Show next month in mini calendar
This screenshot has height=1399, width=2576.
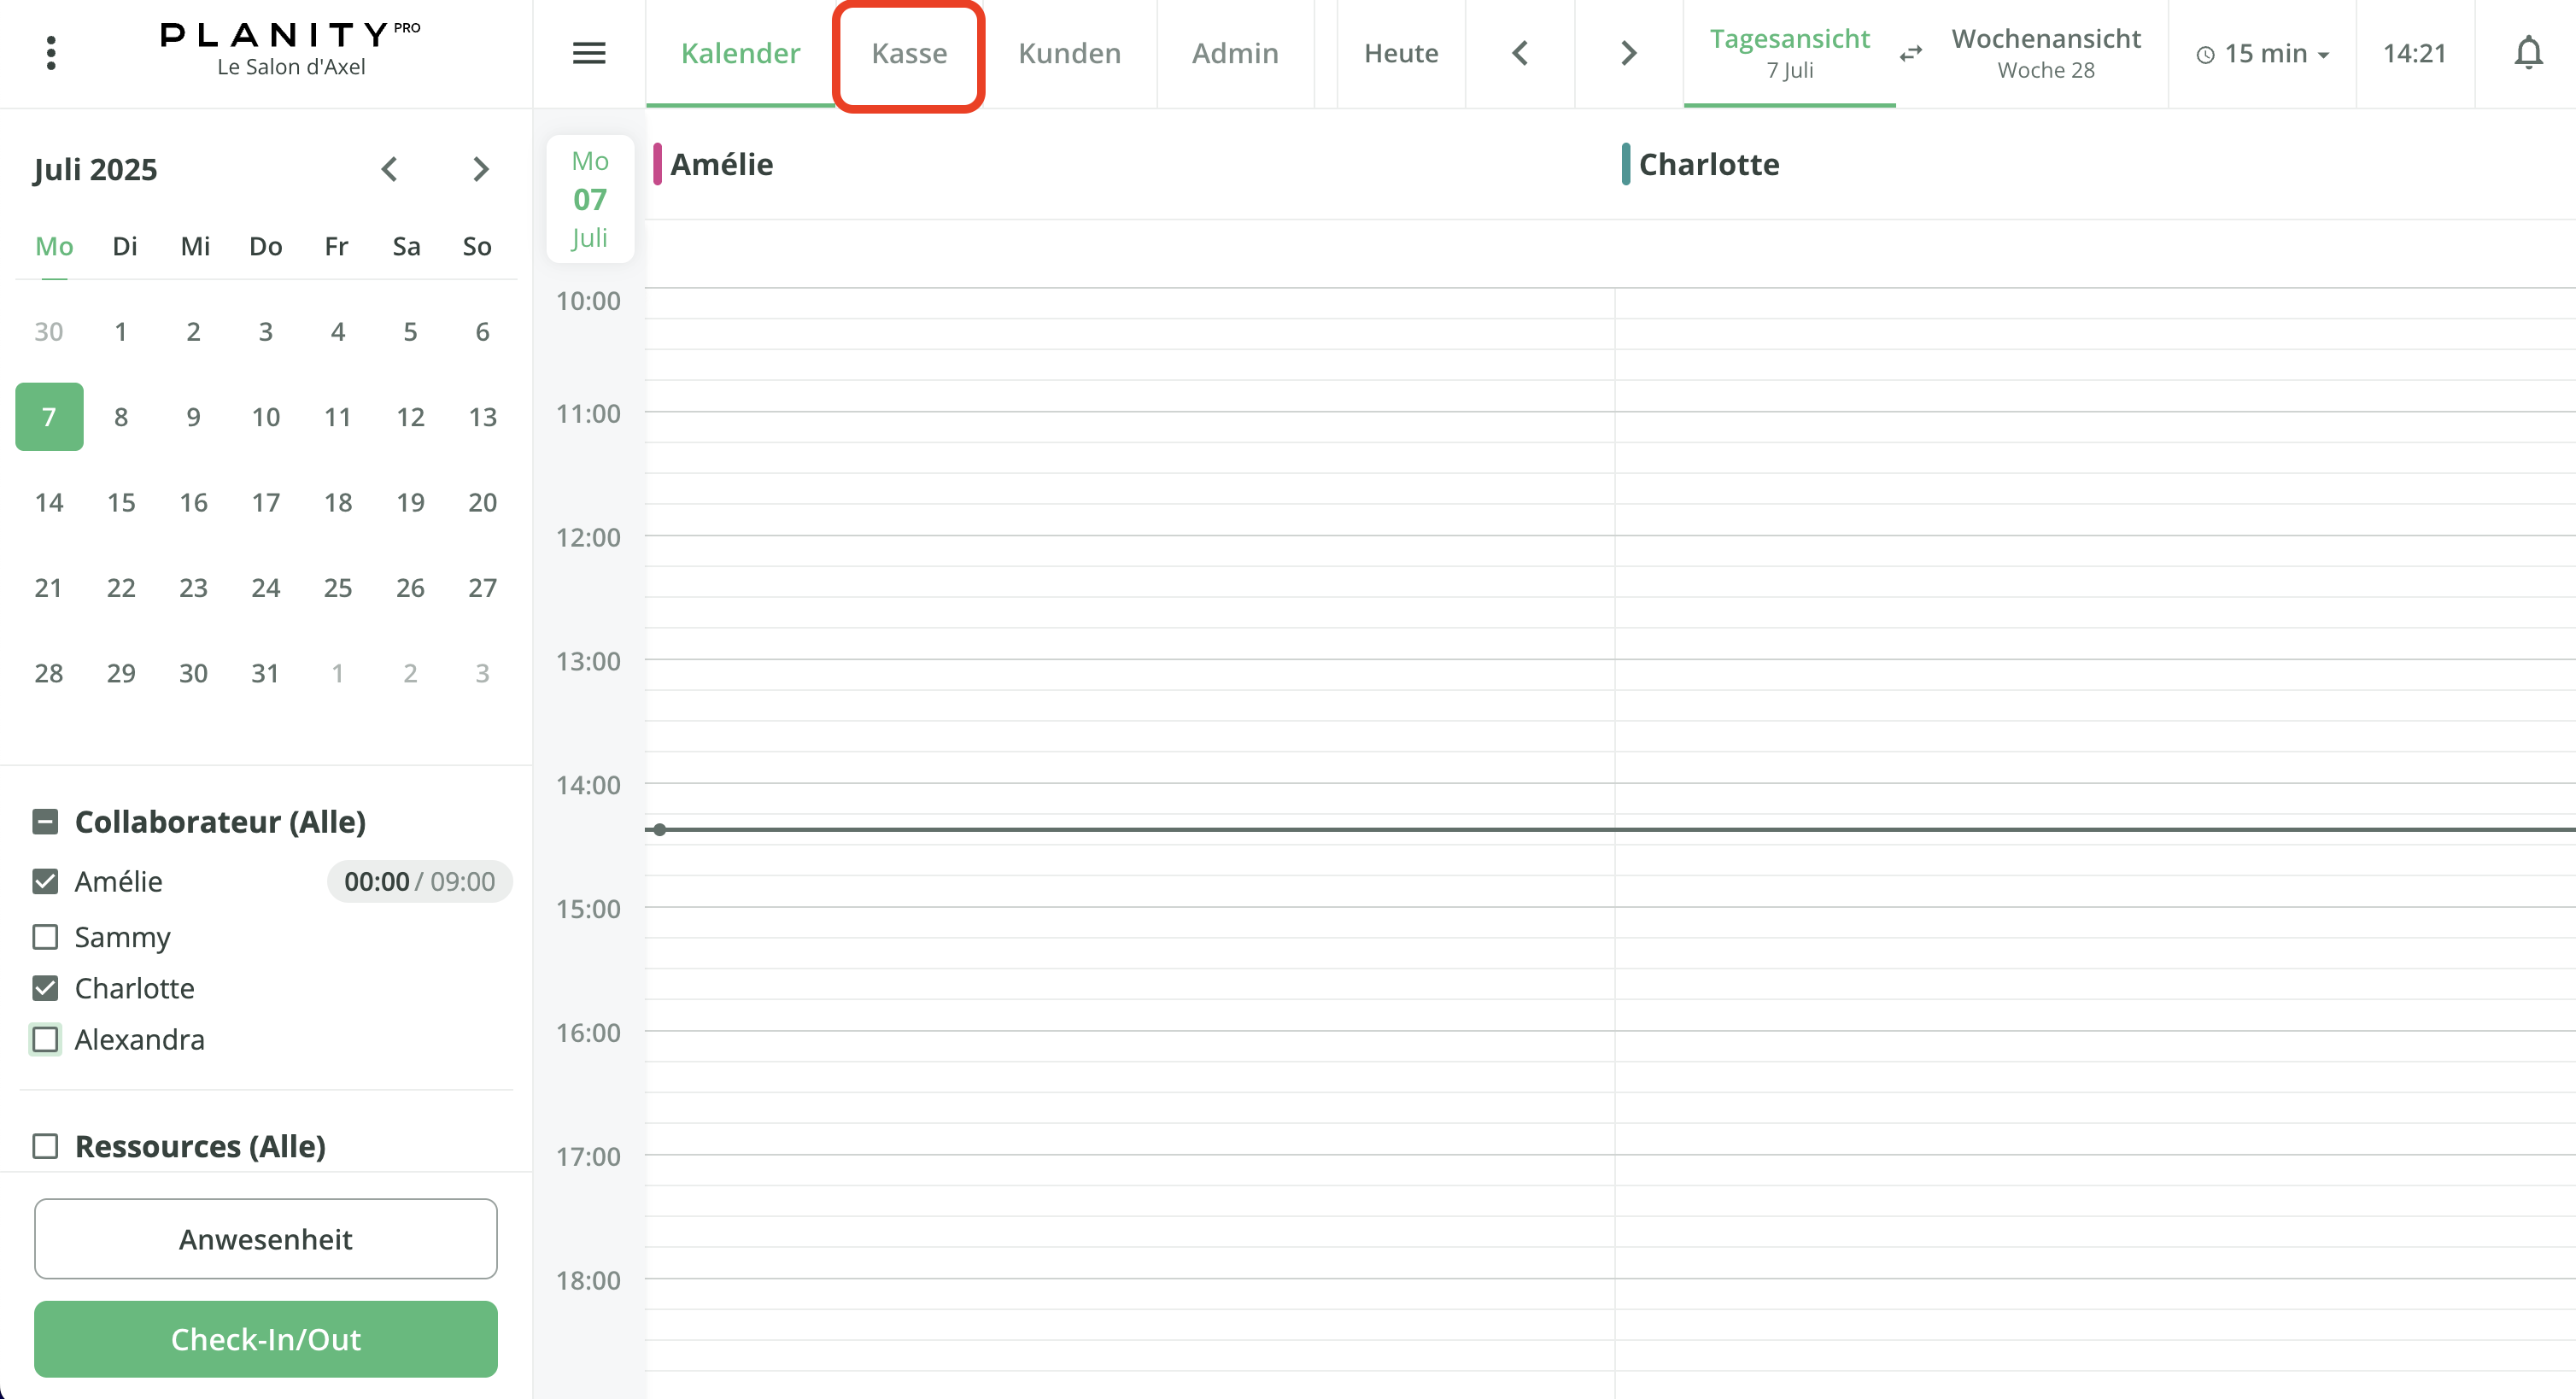(x=481, y=169)
